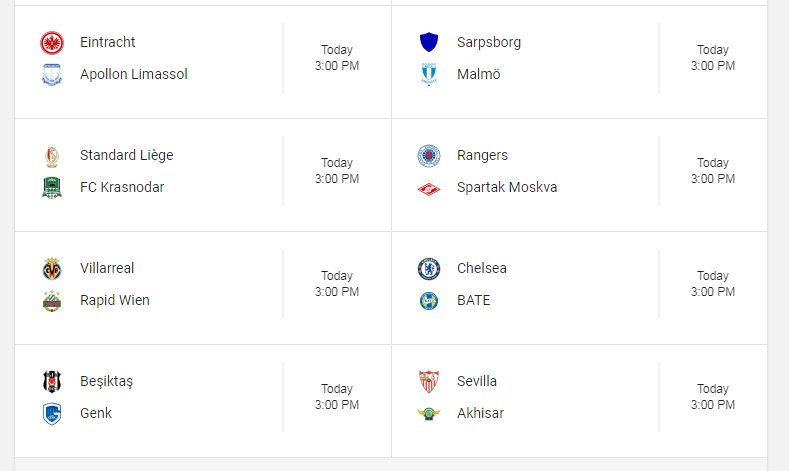789x471 pixels.
Task: Select the Rapid Wien team name
Action: click(x=115, y=300)
